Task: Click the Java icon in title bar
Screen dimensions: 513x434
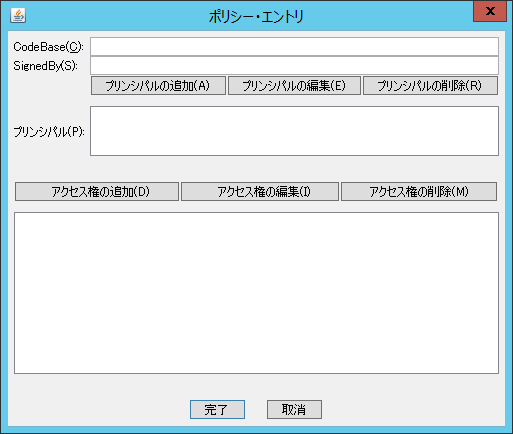Action: (x=18, y=15)
